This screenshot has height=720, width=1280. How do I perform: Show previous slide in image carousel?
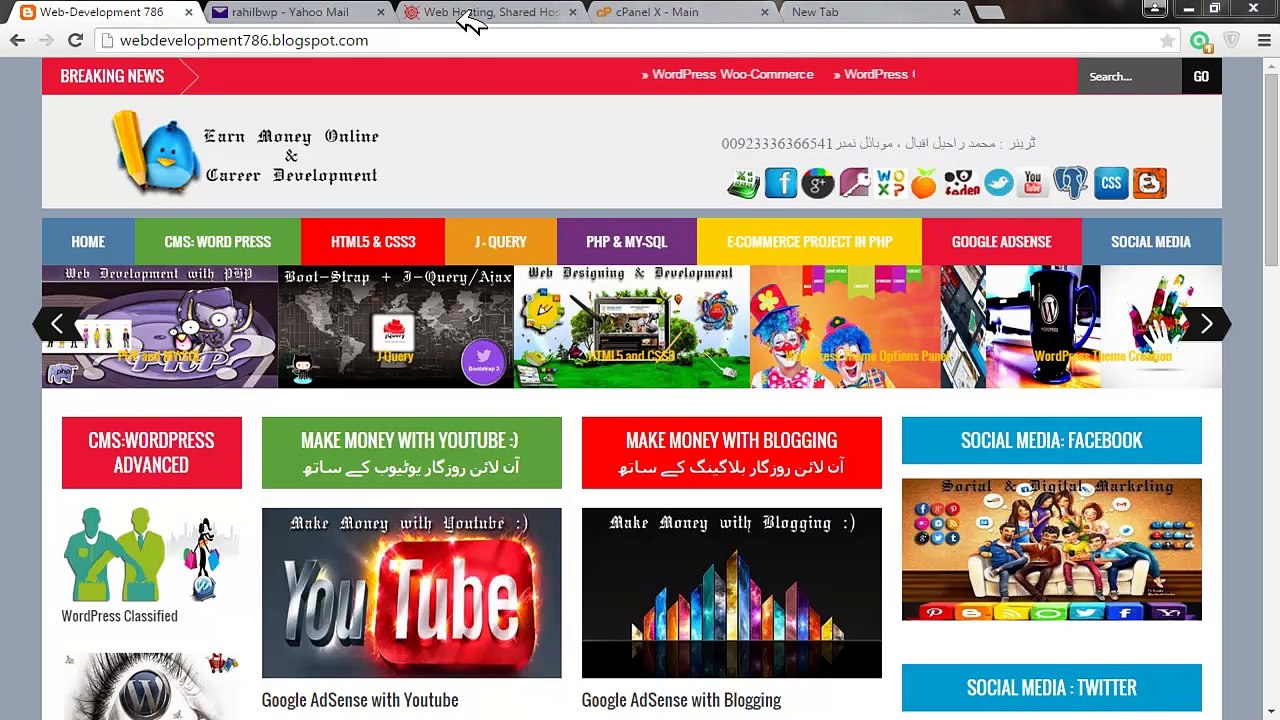pyautogui.click(x=57, y=323)
